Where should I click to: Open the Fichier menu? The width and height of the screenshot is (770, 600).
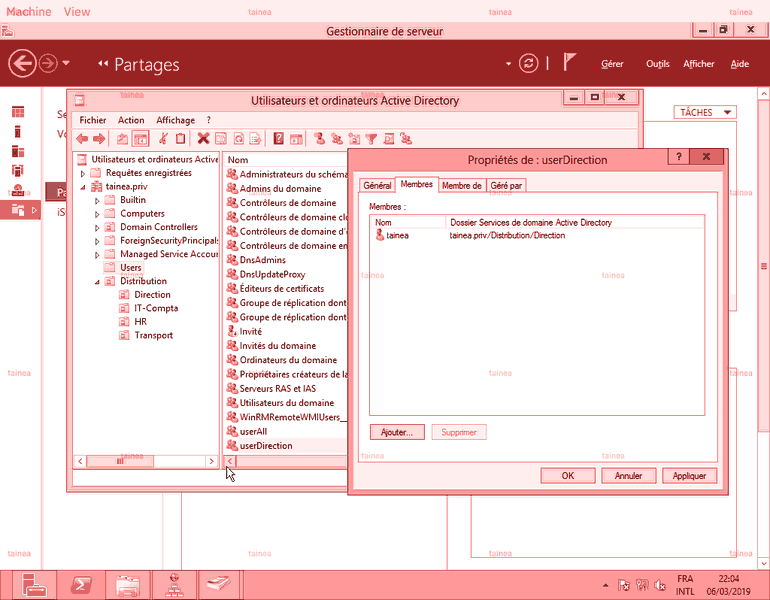click(x=93, y=120)
